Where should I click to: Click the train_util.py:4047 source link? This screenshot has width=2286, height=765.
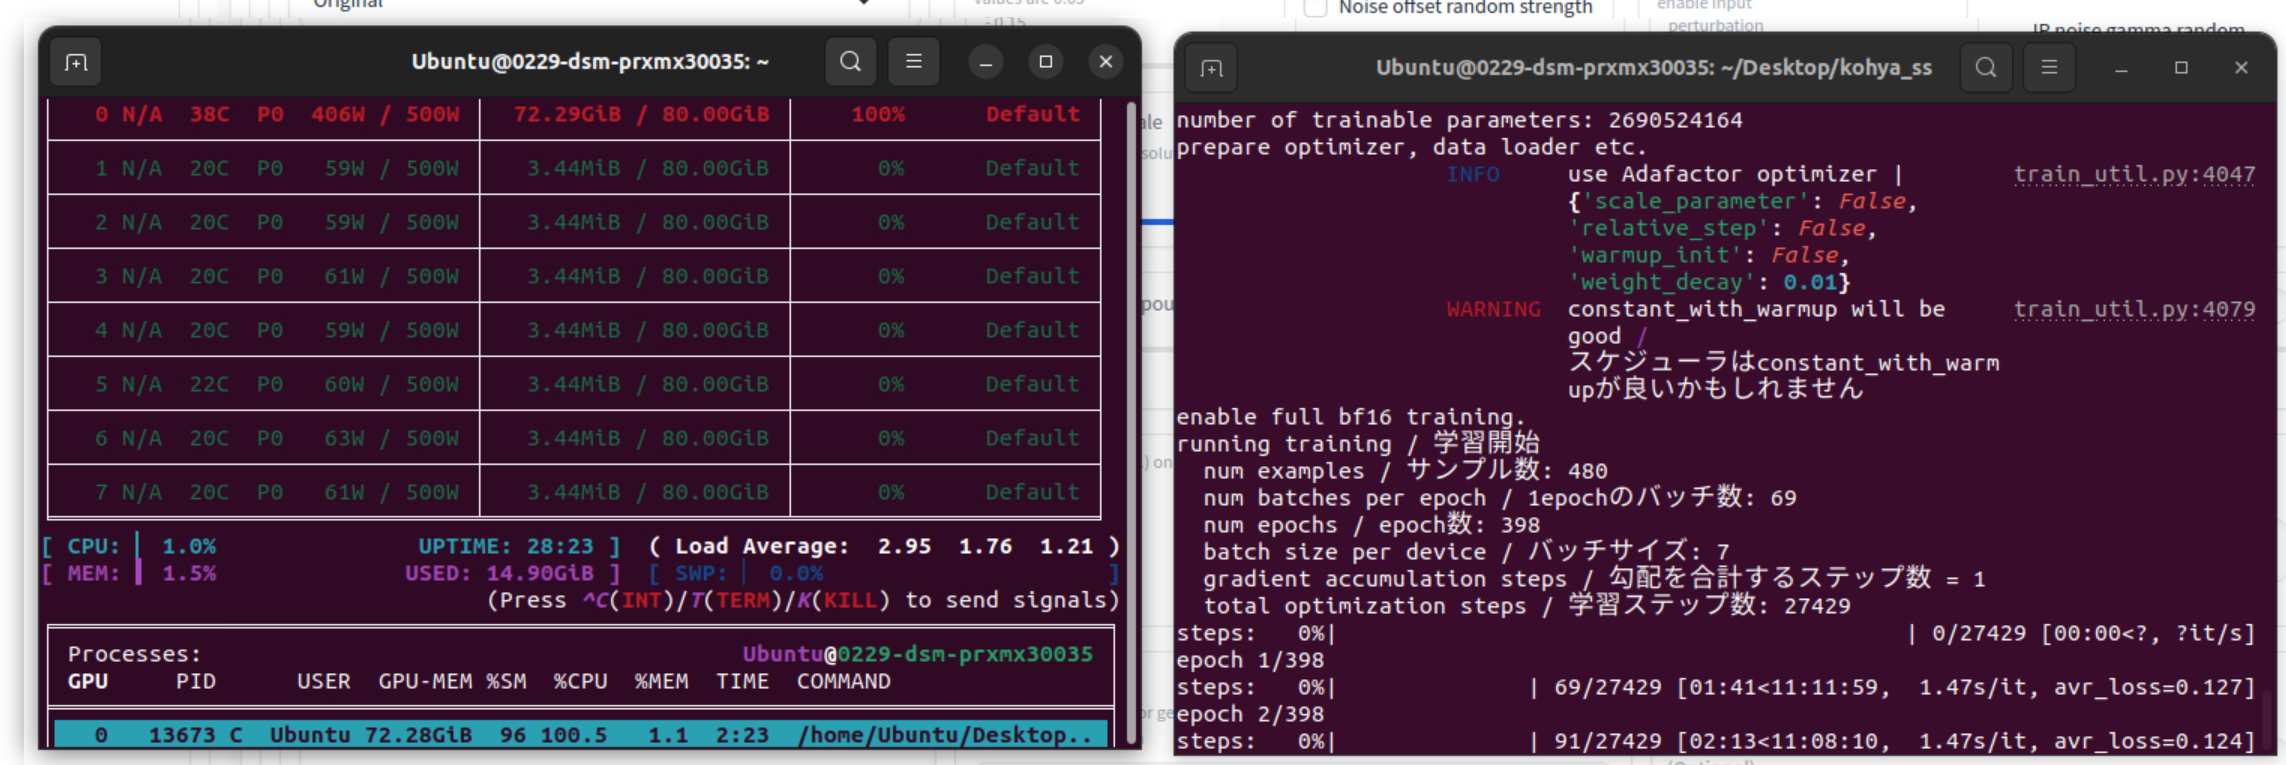2134,174
